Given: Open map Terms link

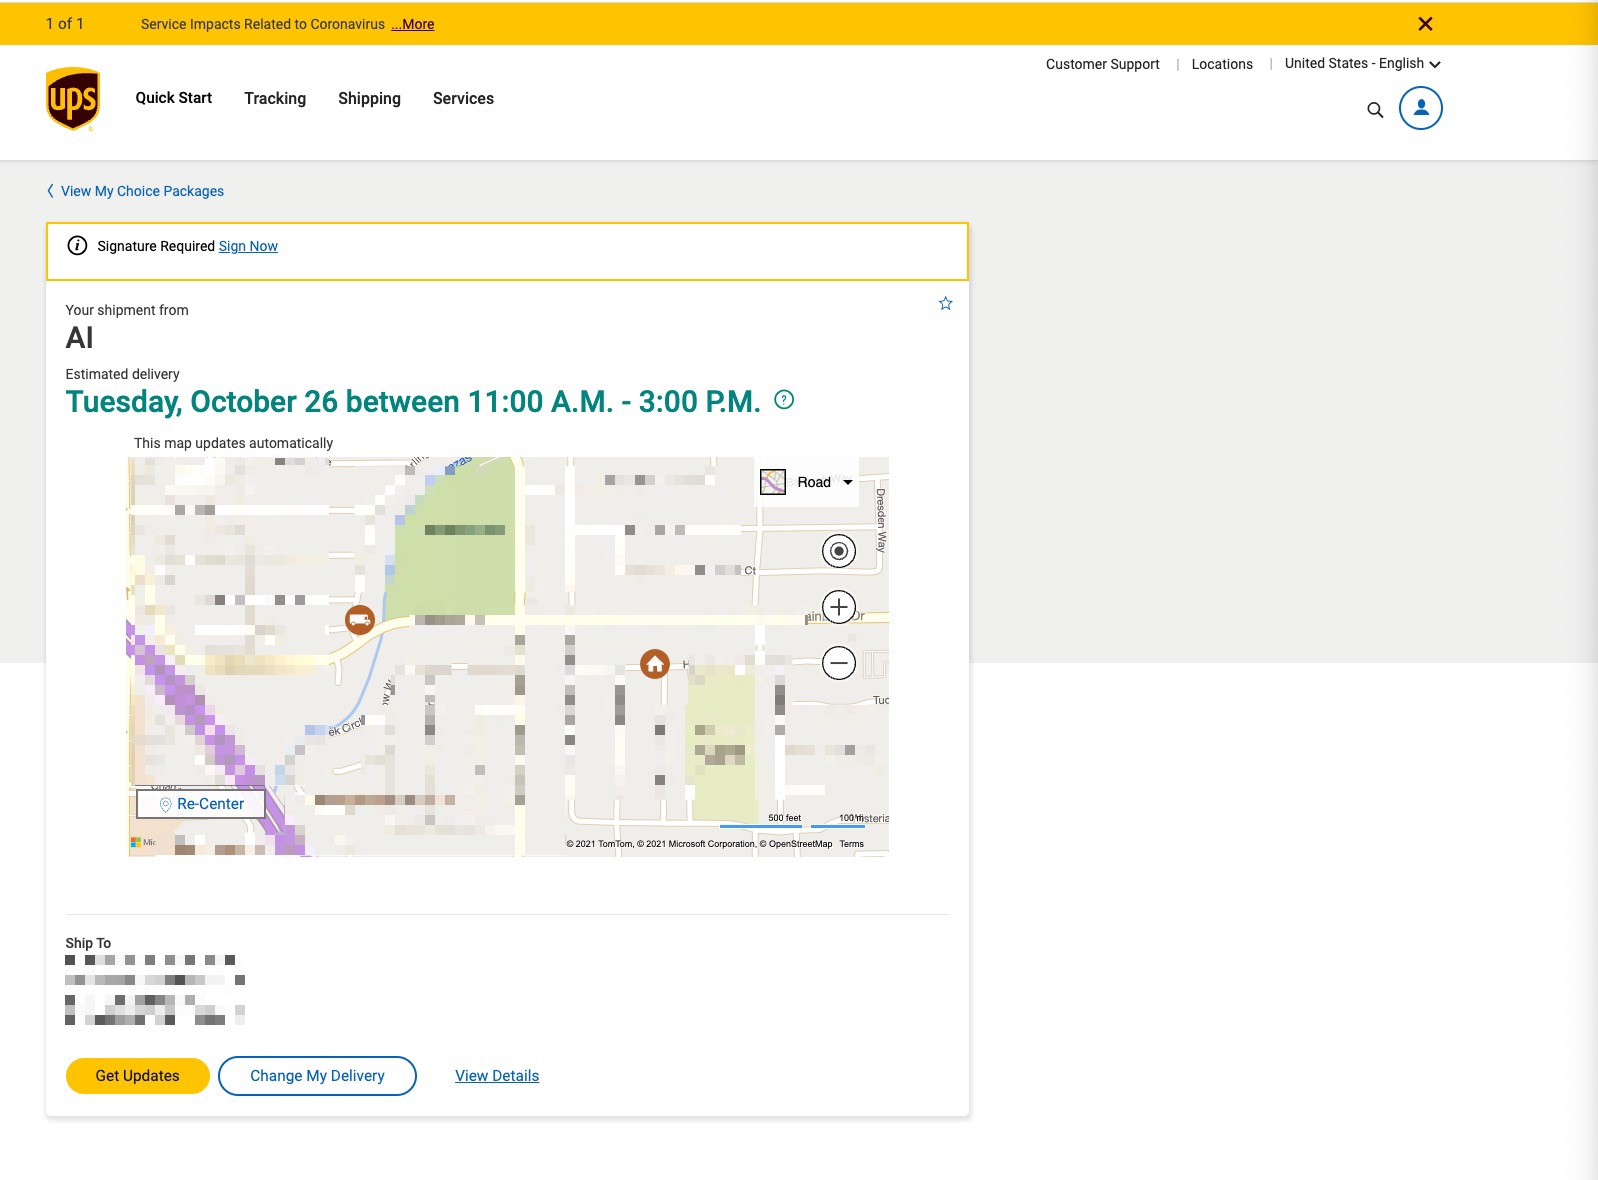Looking at the screenshot, I should 852,844.
